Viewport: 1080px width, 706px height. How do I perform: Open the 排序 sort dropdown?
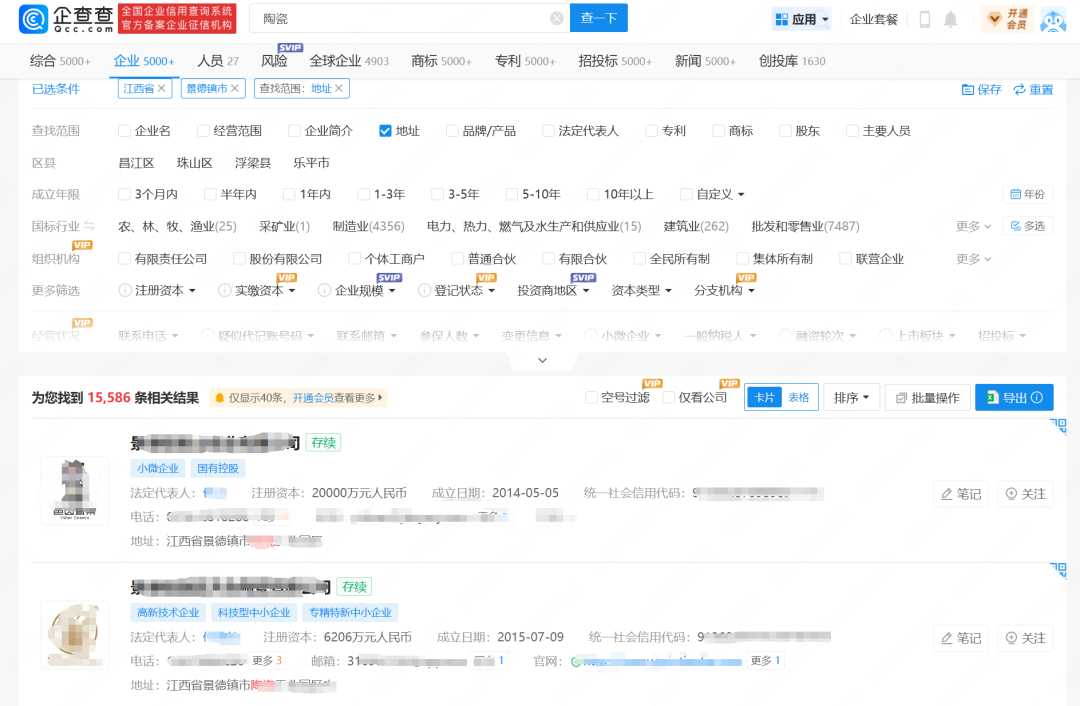click(x=851, y=397)
